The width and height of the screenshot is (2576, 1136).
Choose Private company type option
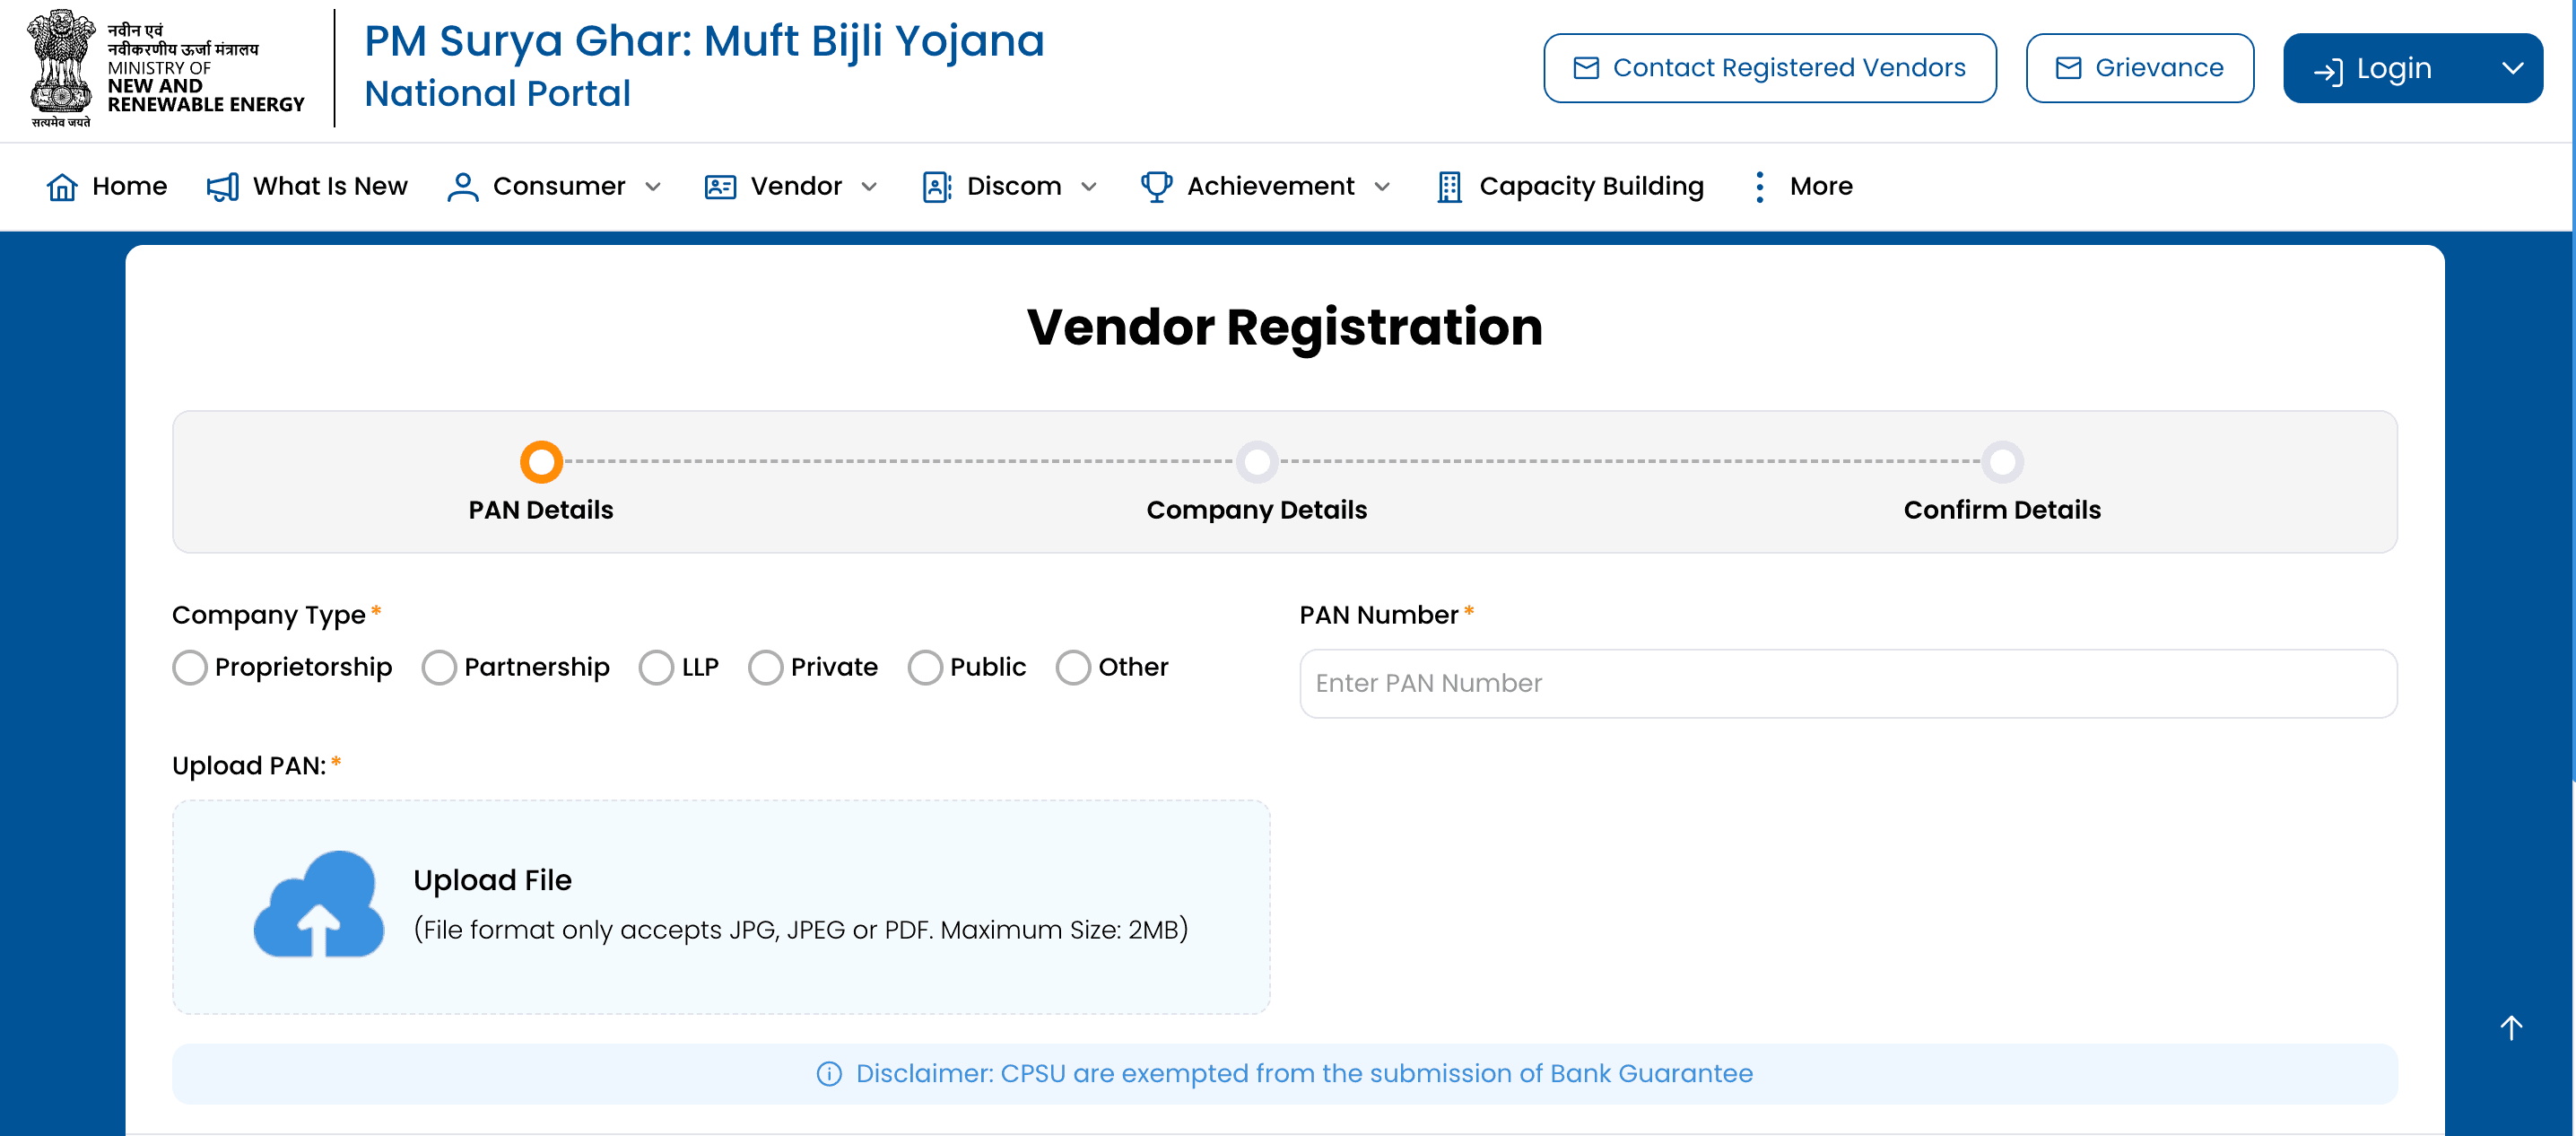[765, 667]
